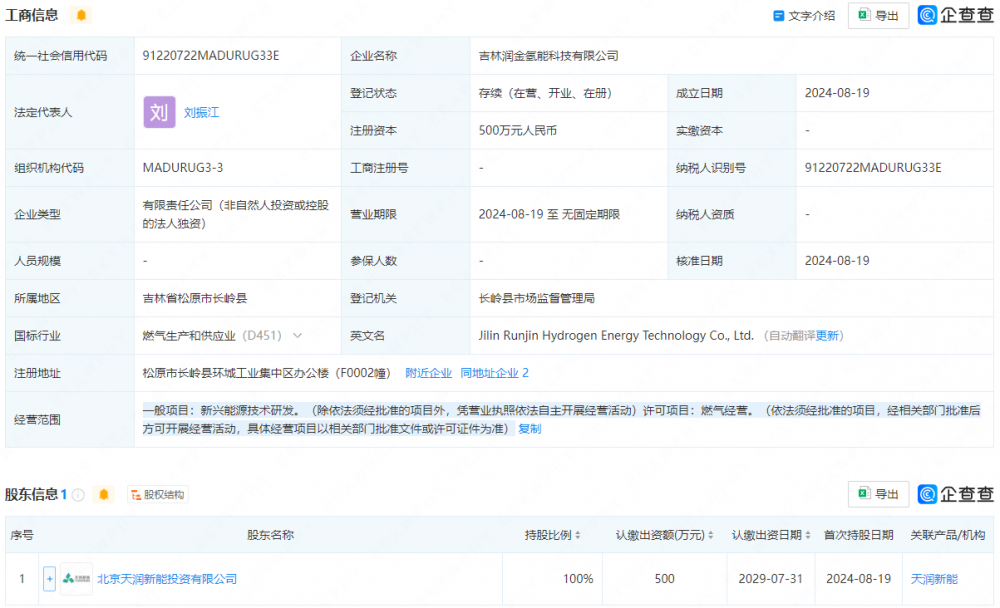Click the 纳税人资质 field label
This screenshot has height=608, width=1000.
click(x=705, y=214)
